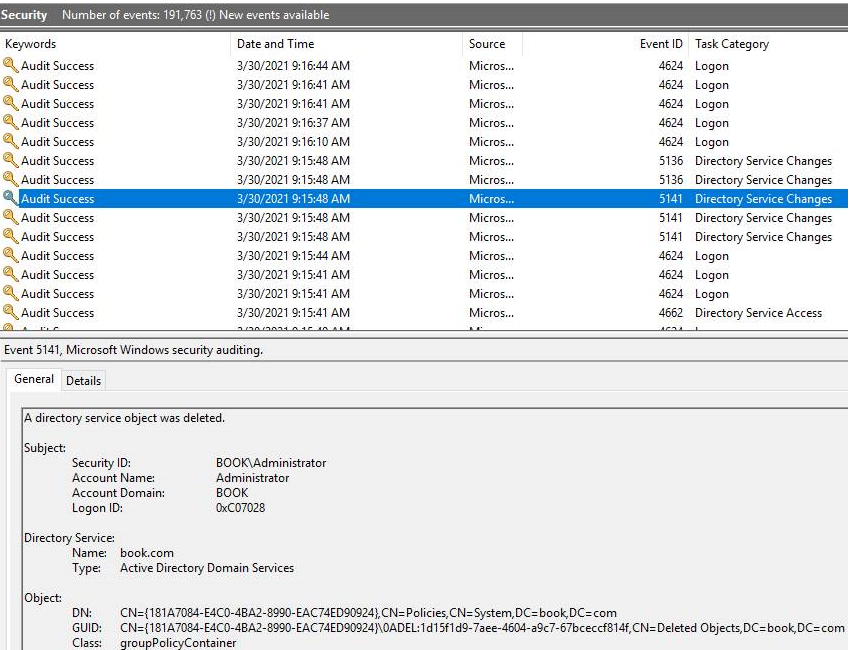Click Audit Success in the 4662 event row
This screenshot has height=650, width=855.
[x=58, y=313]
